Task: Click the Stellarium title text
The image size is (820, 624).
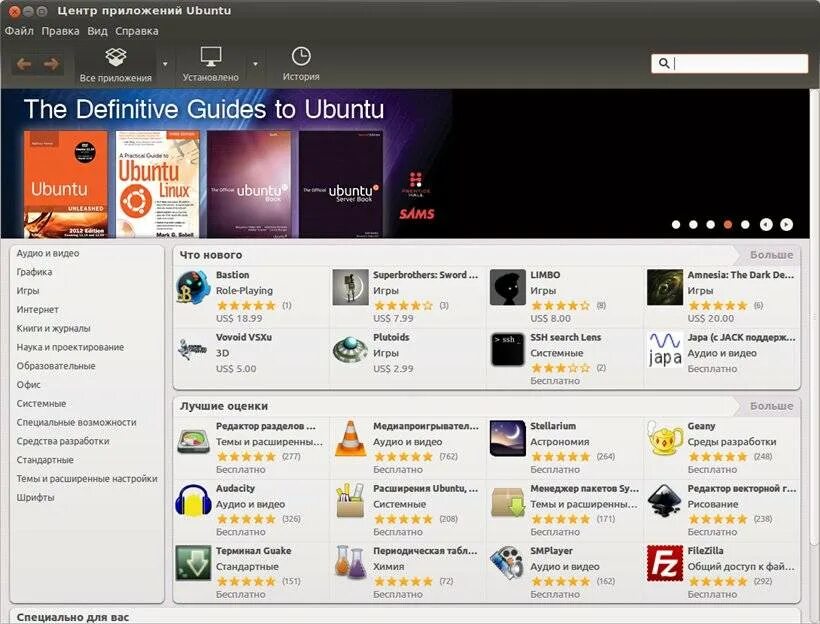Action: tap(553, 426)
